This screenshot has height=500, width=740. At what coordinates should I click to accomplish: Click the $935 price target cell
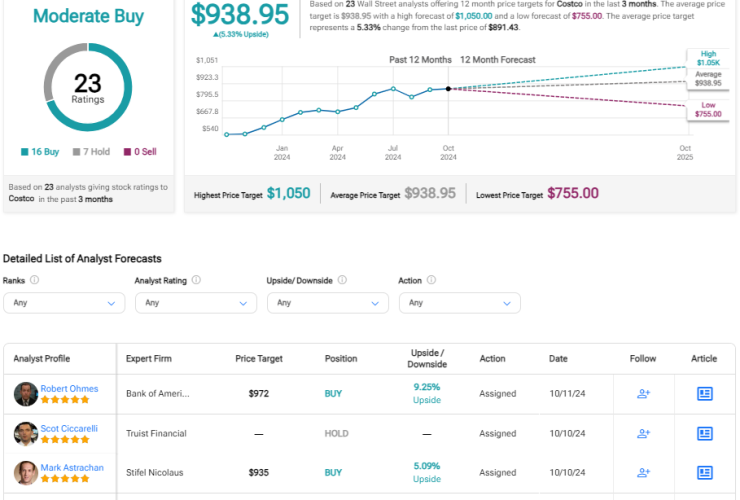coord(259,472)
